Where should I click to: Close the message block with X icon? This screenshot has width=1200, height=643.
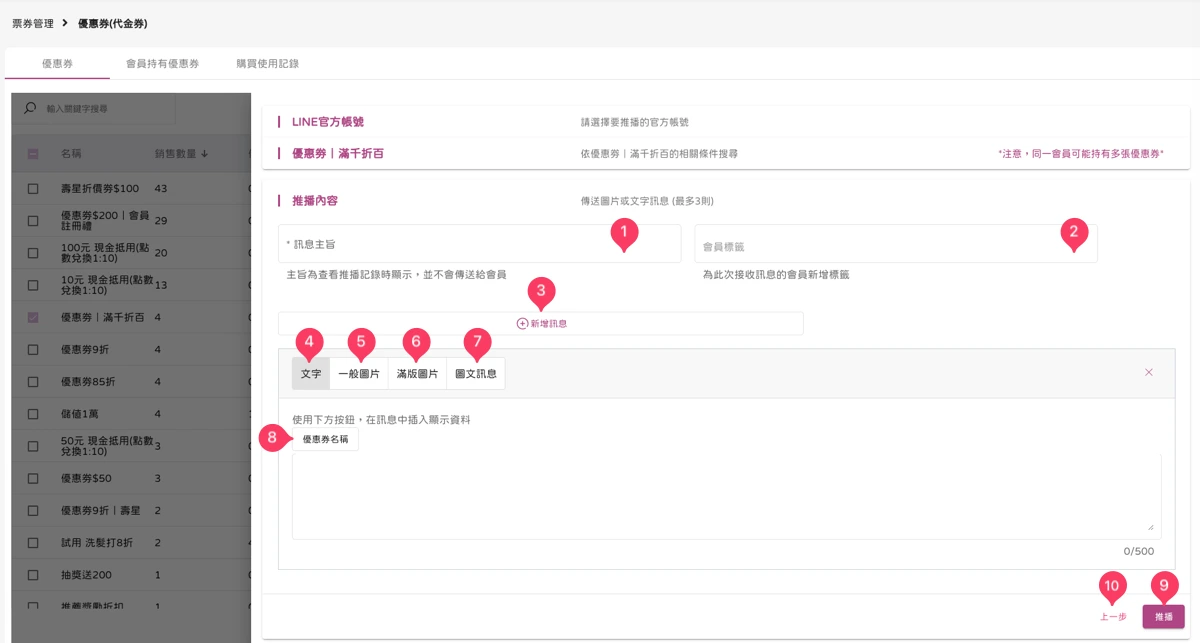coord(1148,372)
